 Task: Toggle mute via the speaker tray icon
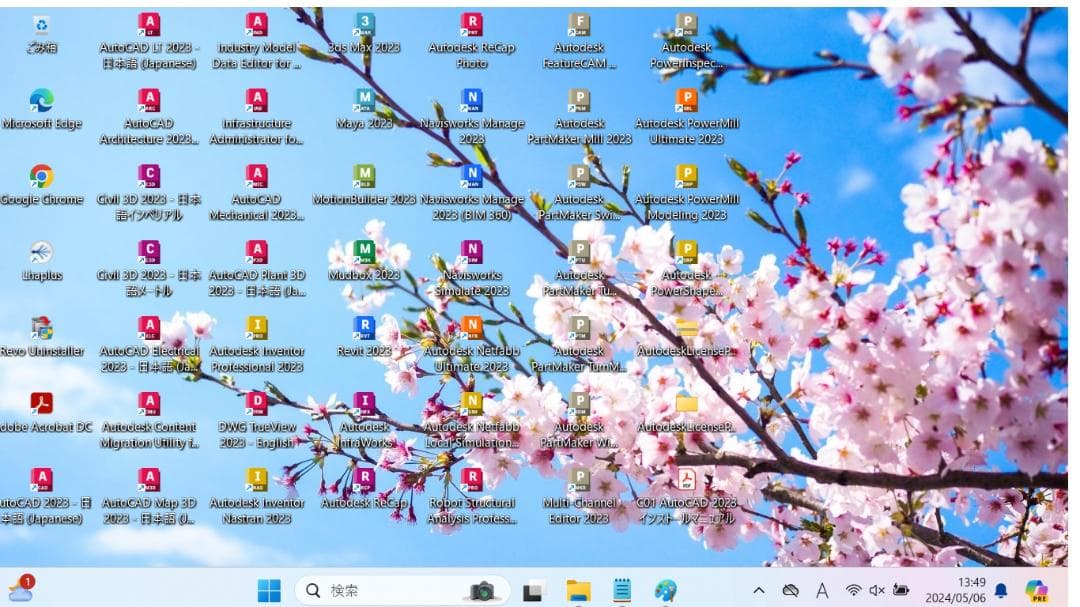(x=877, y=590)
